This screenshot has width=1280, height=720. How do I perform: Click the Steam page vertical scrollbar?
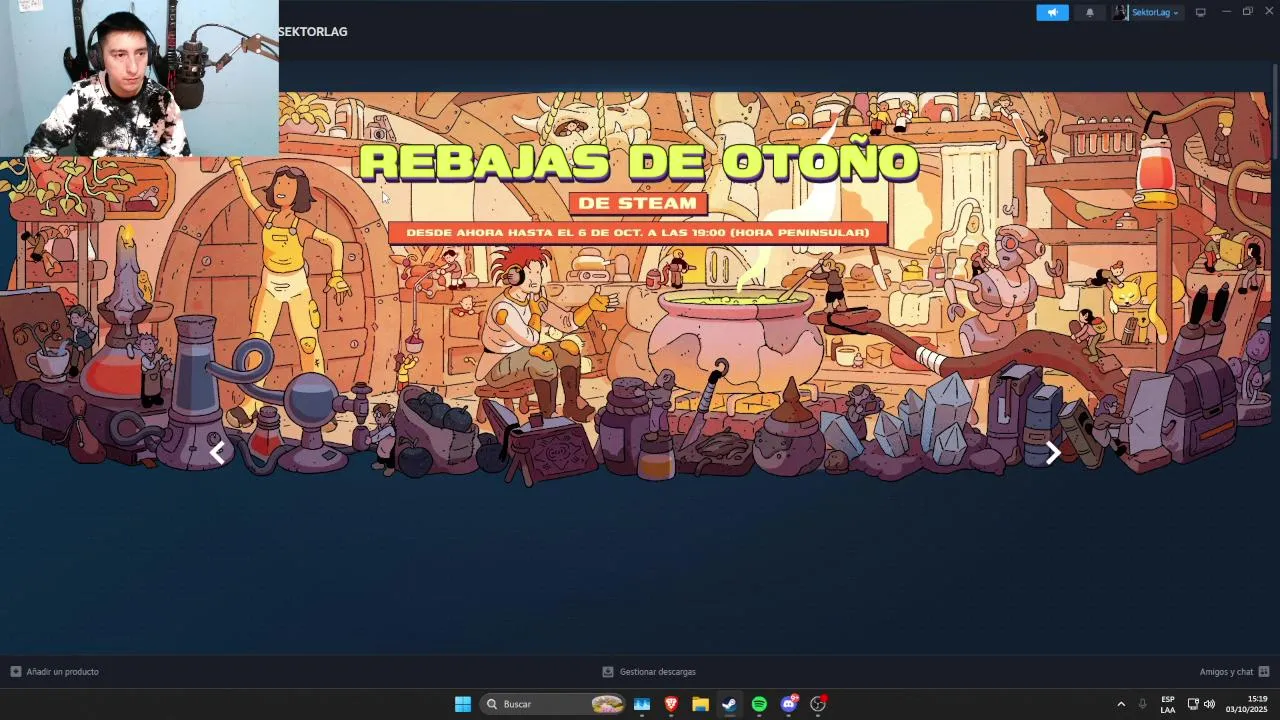click(x=1275, y=110)
